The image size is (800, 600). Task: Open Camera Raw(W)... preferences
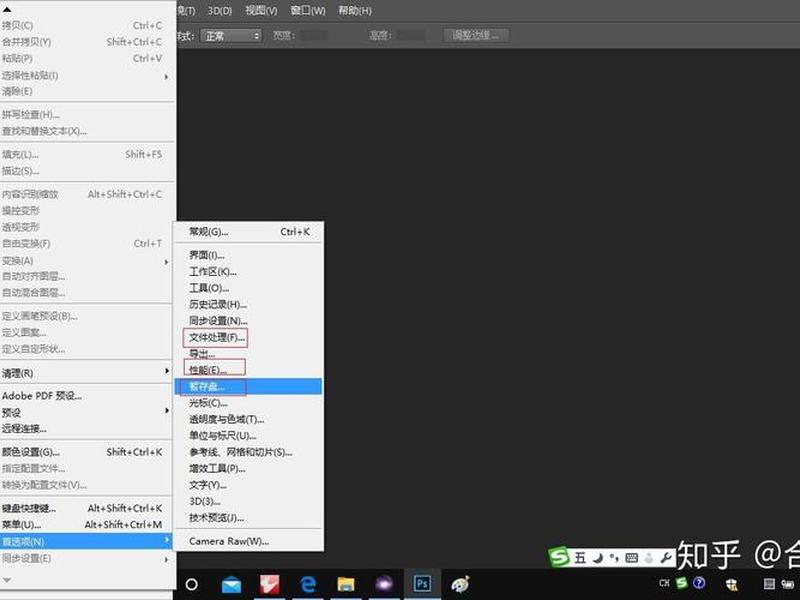coord(248,541)
